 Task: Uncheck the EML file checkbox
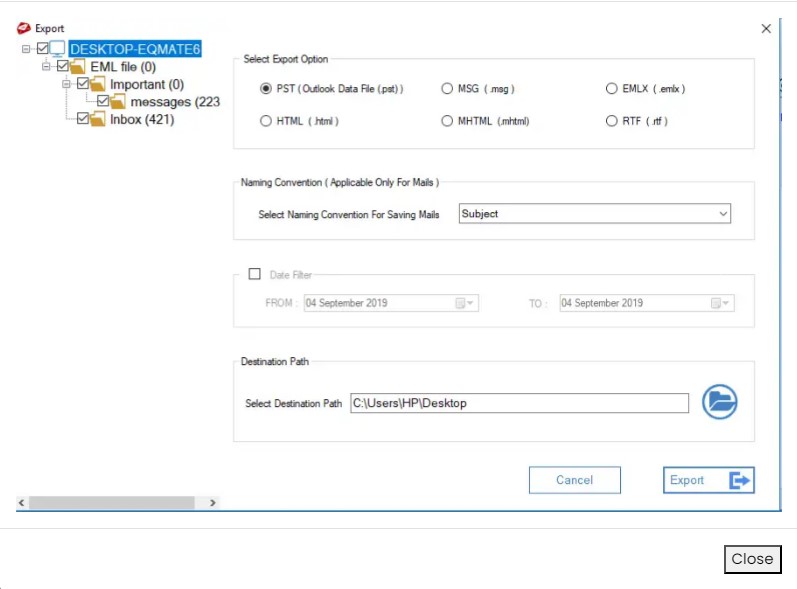click(x=63, y=66)
